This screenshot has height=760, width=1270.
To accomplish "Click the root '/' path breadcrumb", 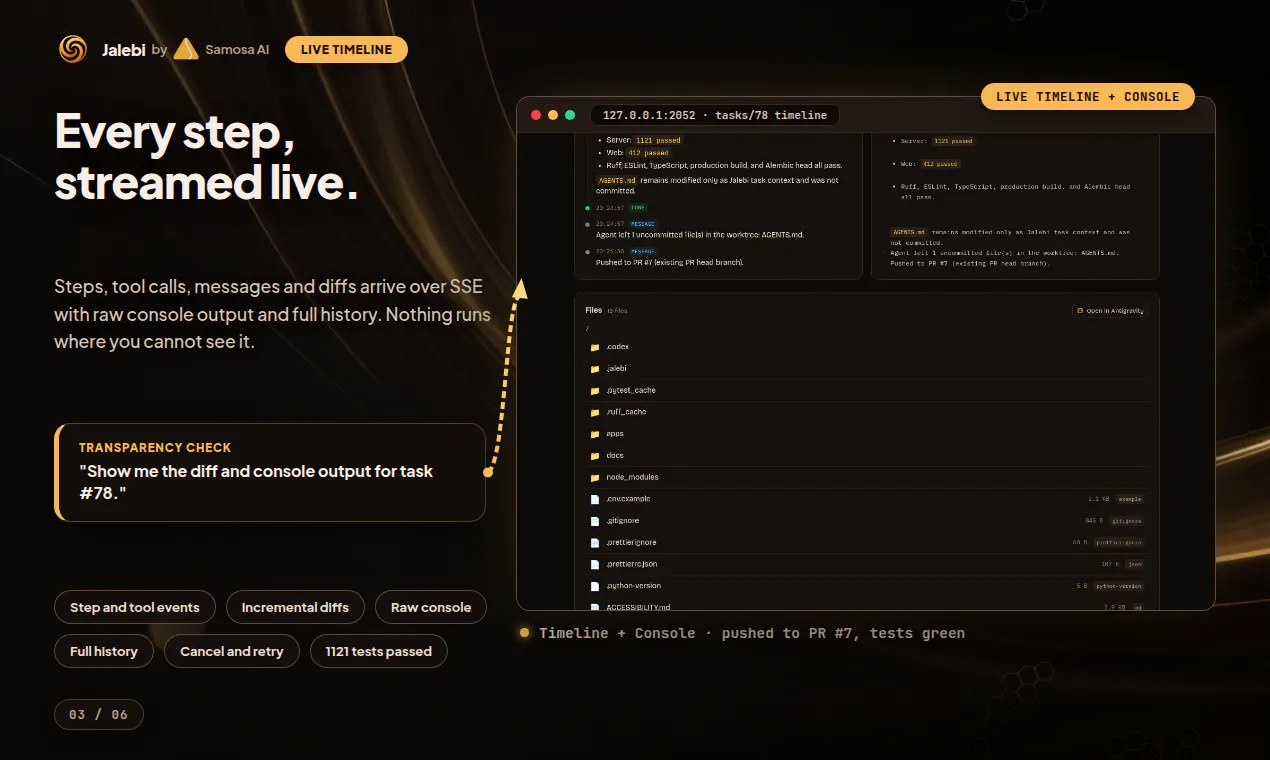I will [x=588, y=328].
